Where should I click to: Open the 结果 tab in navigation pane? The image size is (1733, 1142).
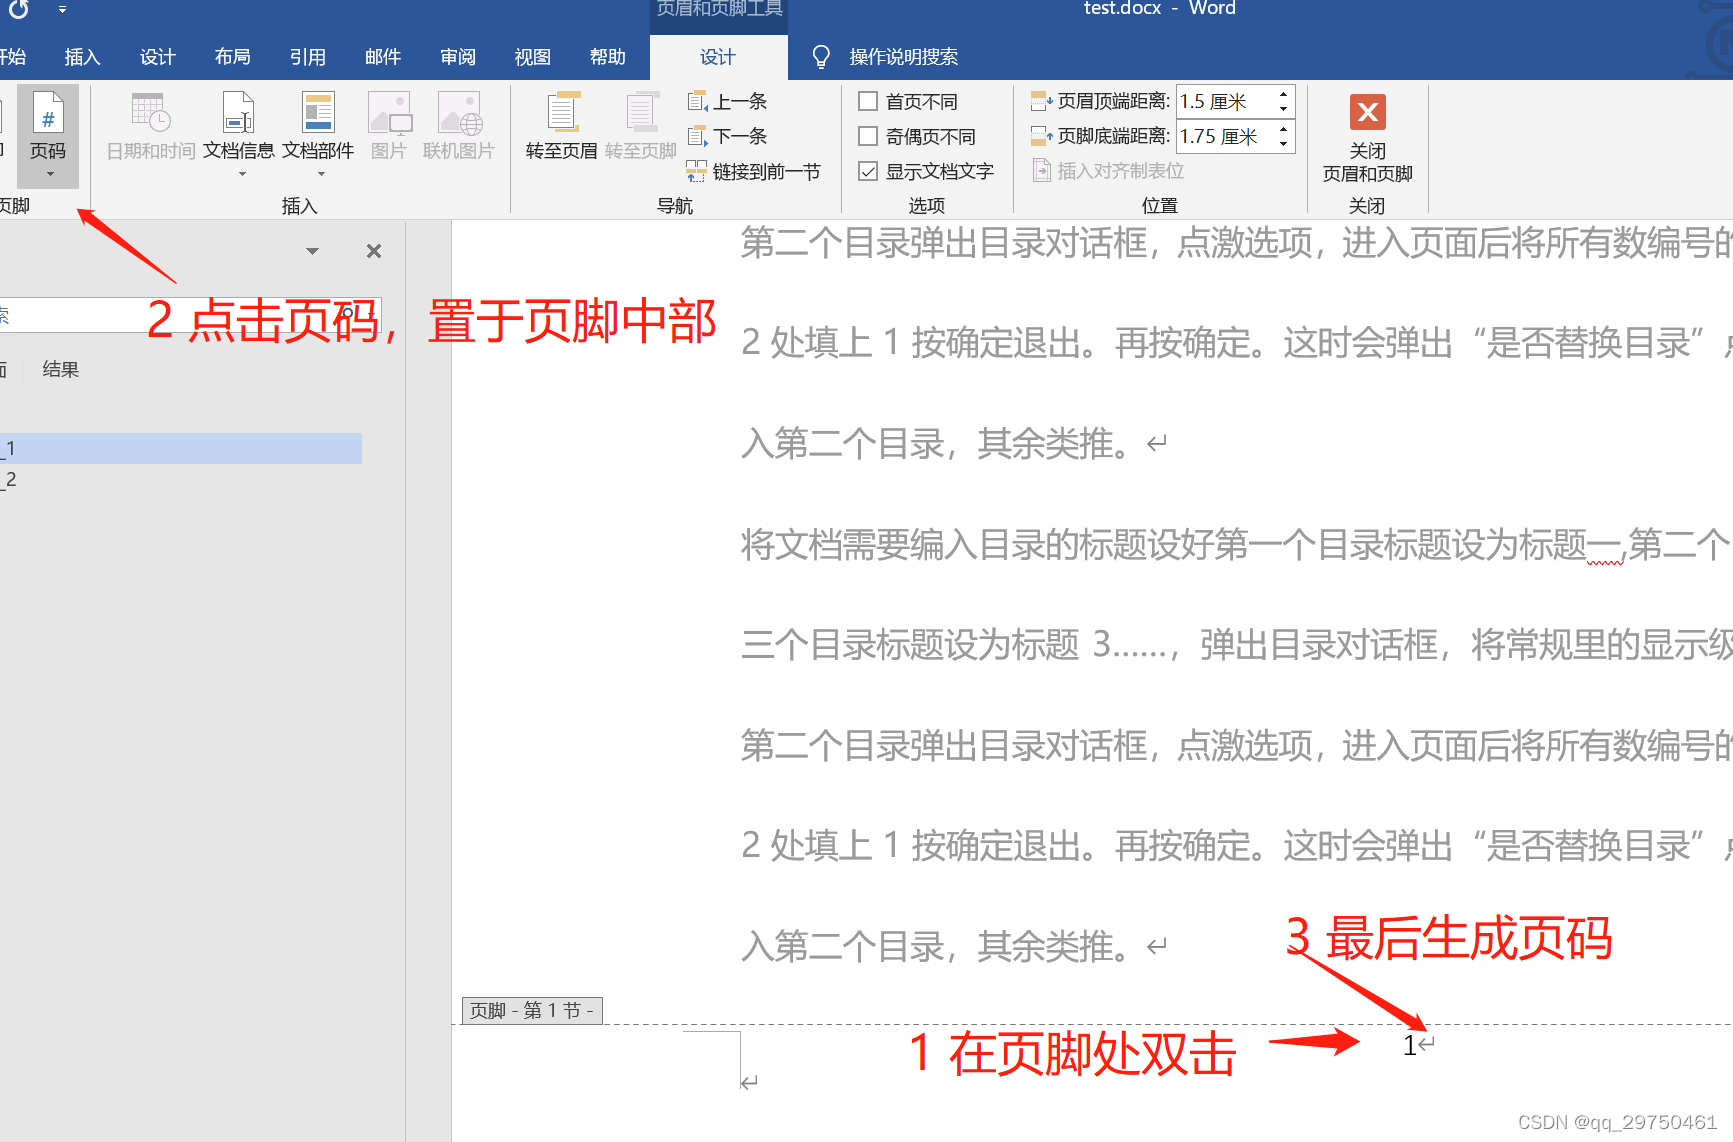60,369
